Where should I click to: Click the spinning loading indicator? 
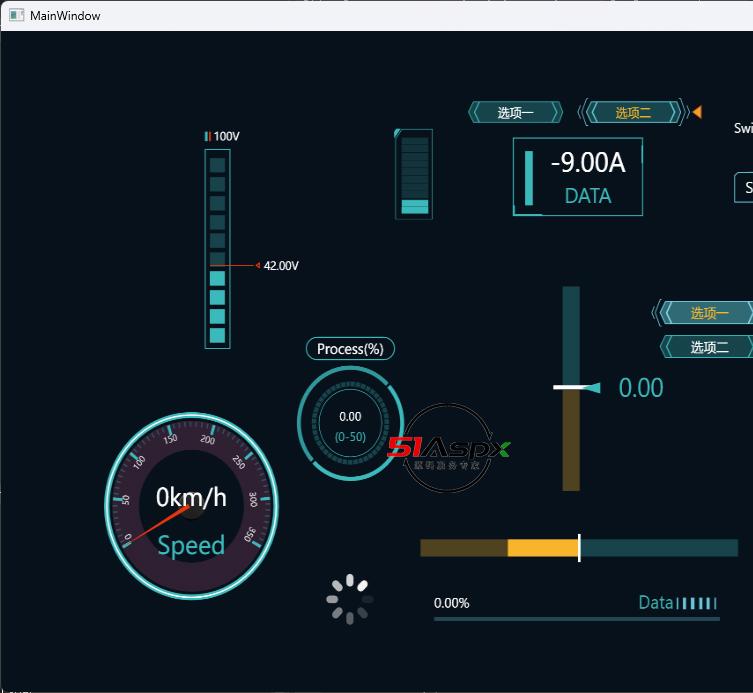(x=350, y=599)
